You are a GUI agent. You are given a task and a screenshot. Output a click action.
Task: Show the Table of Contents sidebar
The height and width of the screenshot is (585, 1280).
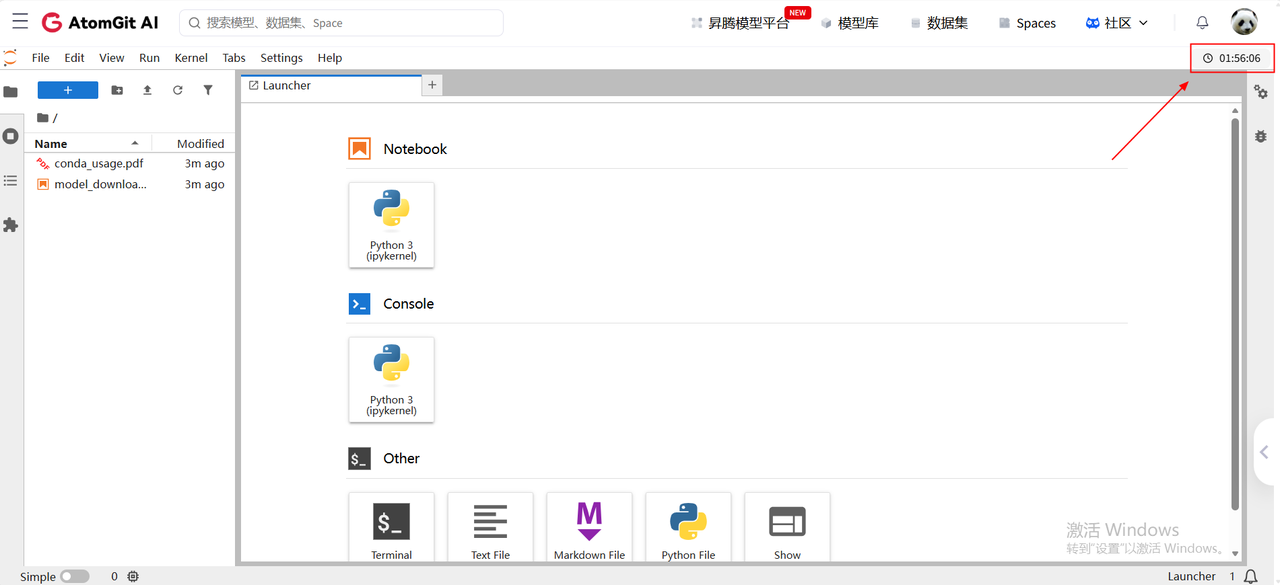click(11, 181)
